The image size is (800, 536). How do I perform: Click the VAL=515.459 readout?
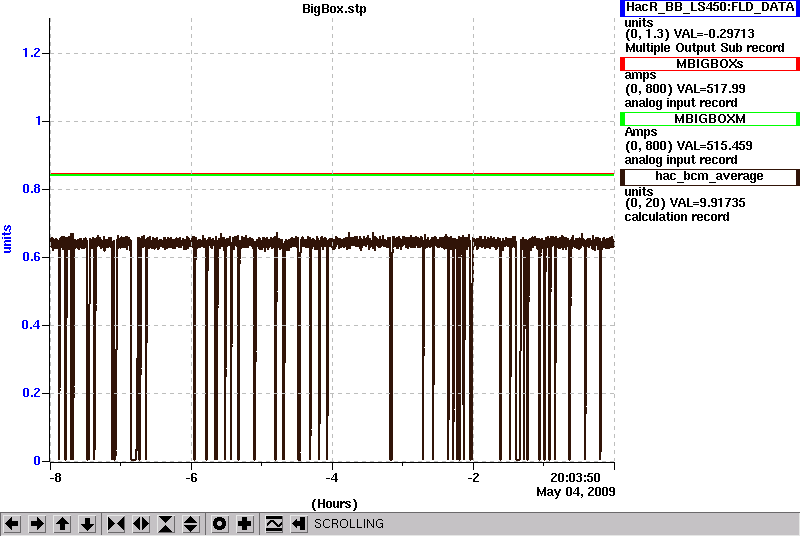(714, 146)
